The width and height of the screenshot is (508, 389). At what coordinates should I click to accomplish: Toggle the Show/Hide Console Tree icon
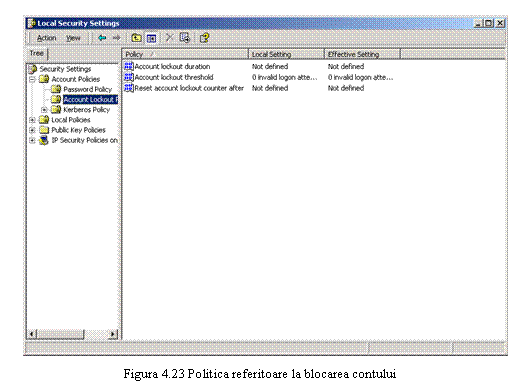(151, 38)
